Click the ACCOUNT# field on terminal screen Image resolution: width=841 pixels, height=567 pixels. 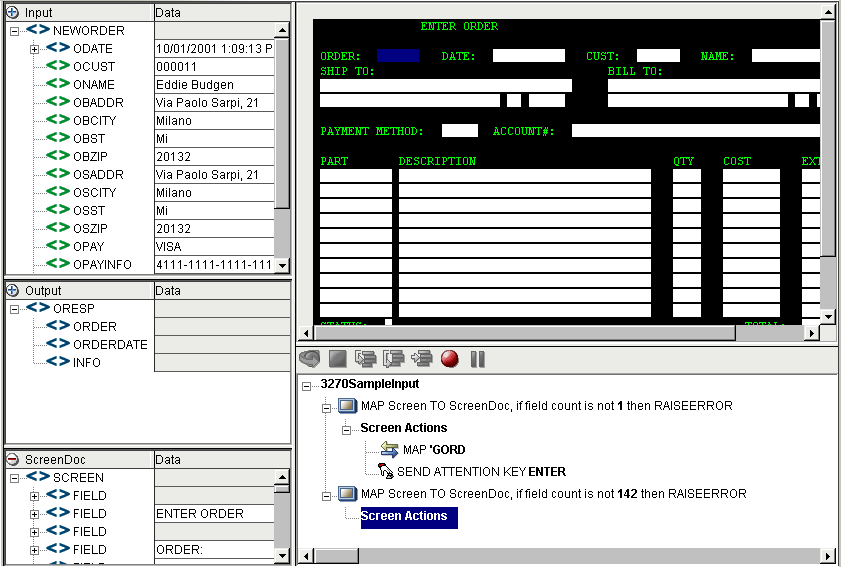(x=696, y=130)
